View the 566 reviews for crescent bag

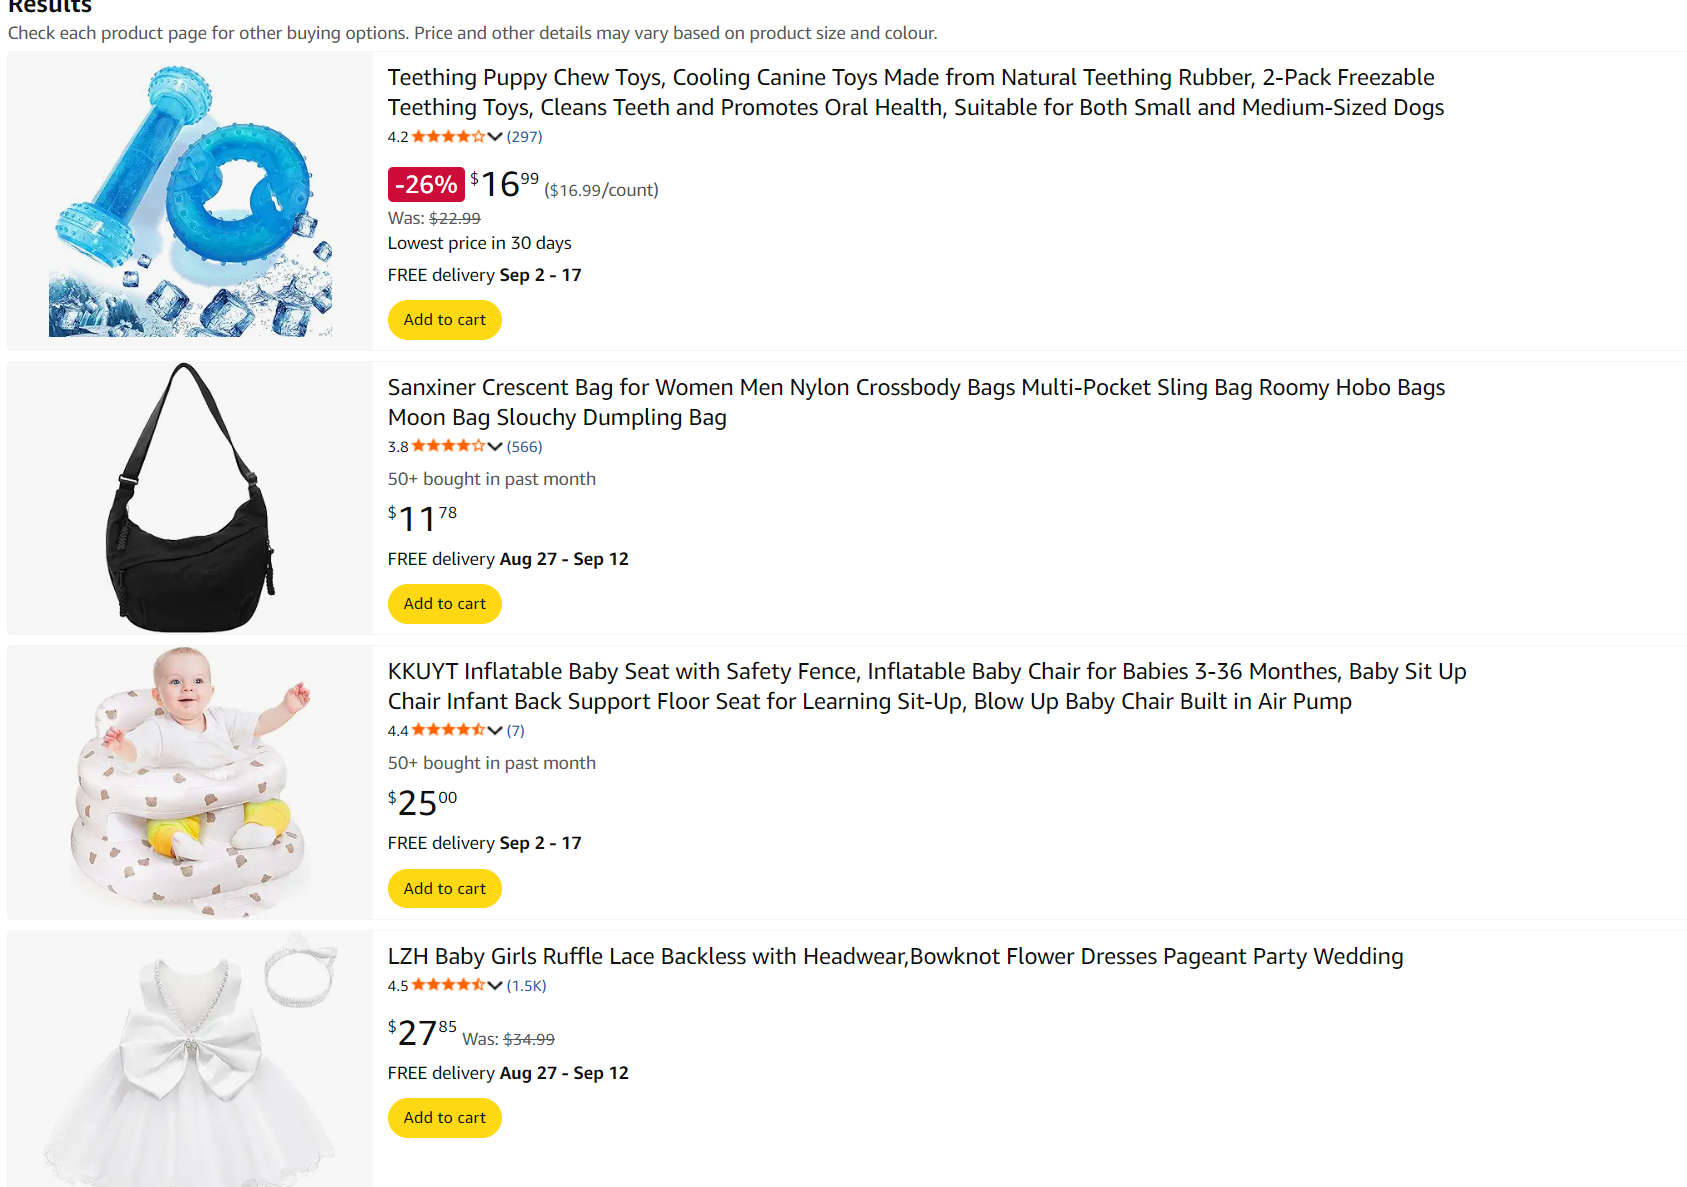(x=524, y=447)
